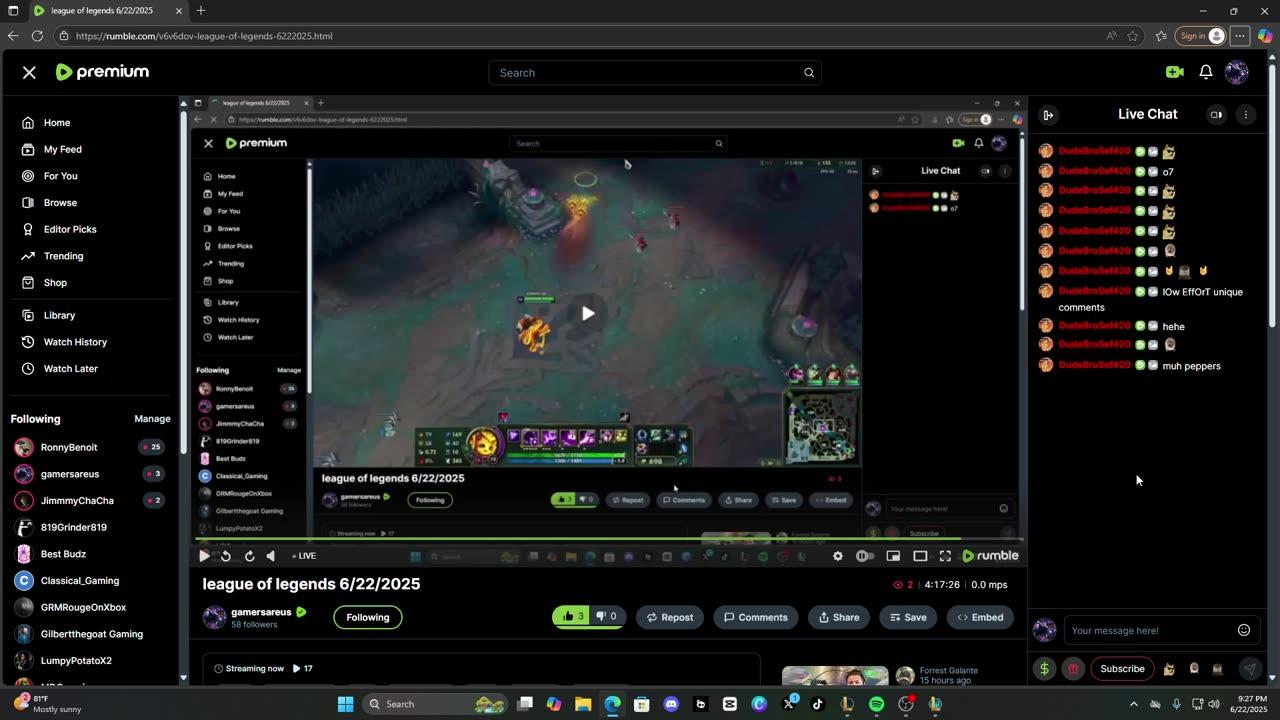Click Manage next to Following
The image size is (1280, 720).
152,419
